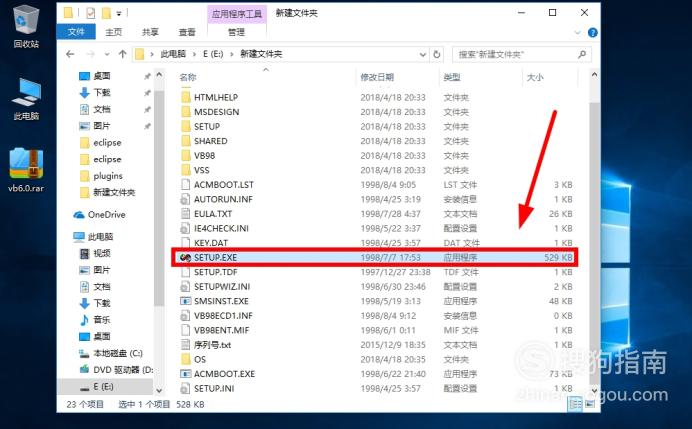The image size is (692, 429).
Task: Click the MSDESIGN folder icon
Action: point(186,112)
